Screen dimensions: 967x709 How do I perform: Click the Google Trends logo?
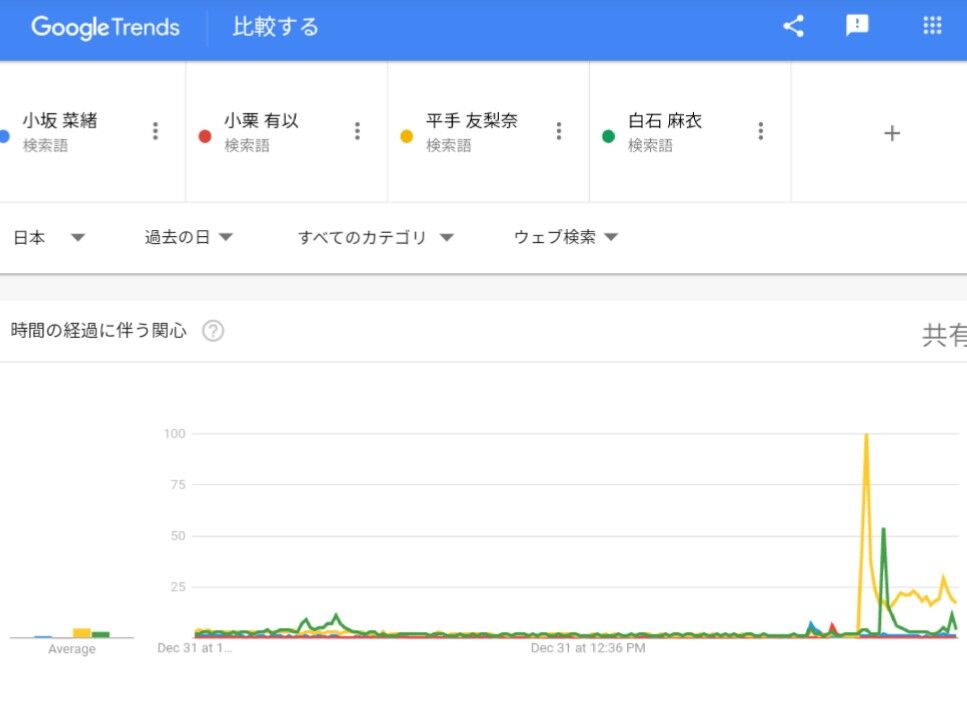pos(105,27)
